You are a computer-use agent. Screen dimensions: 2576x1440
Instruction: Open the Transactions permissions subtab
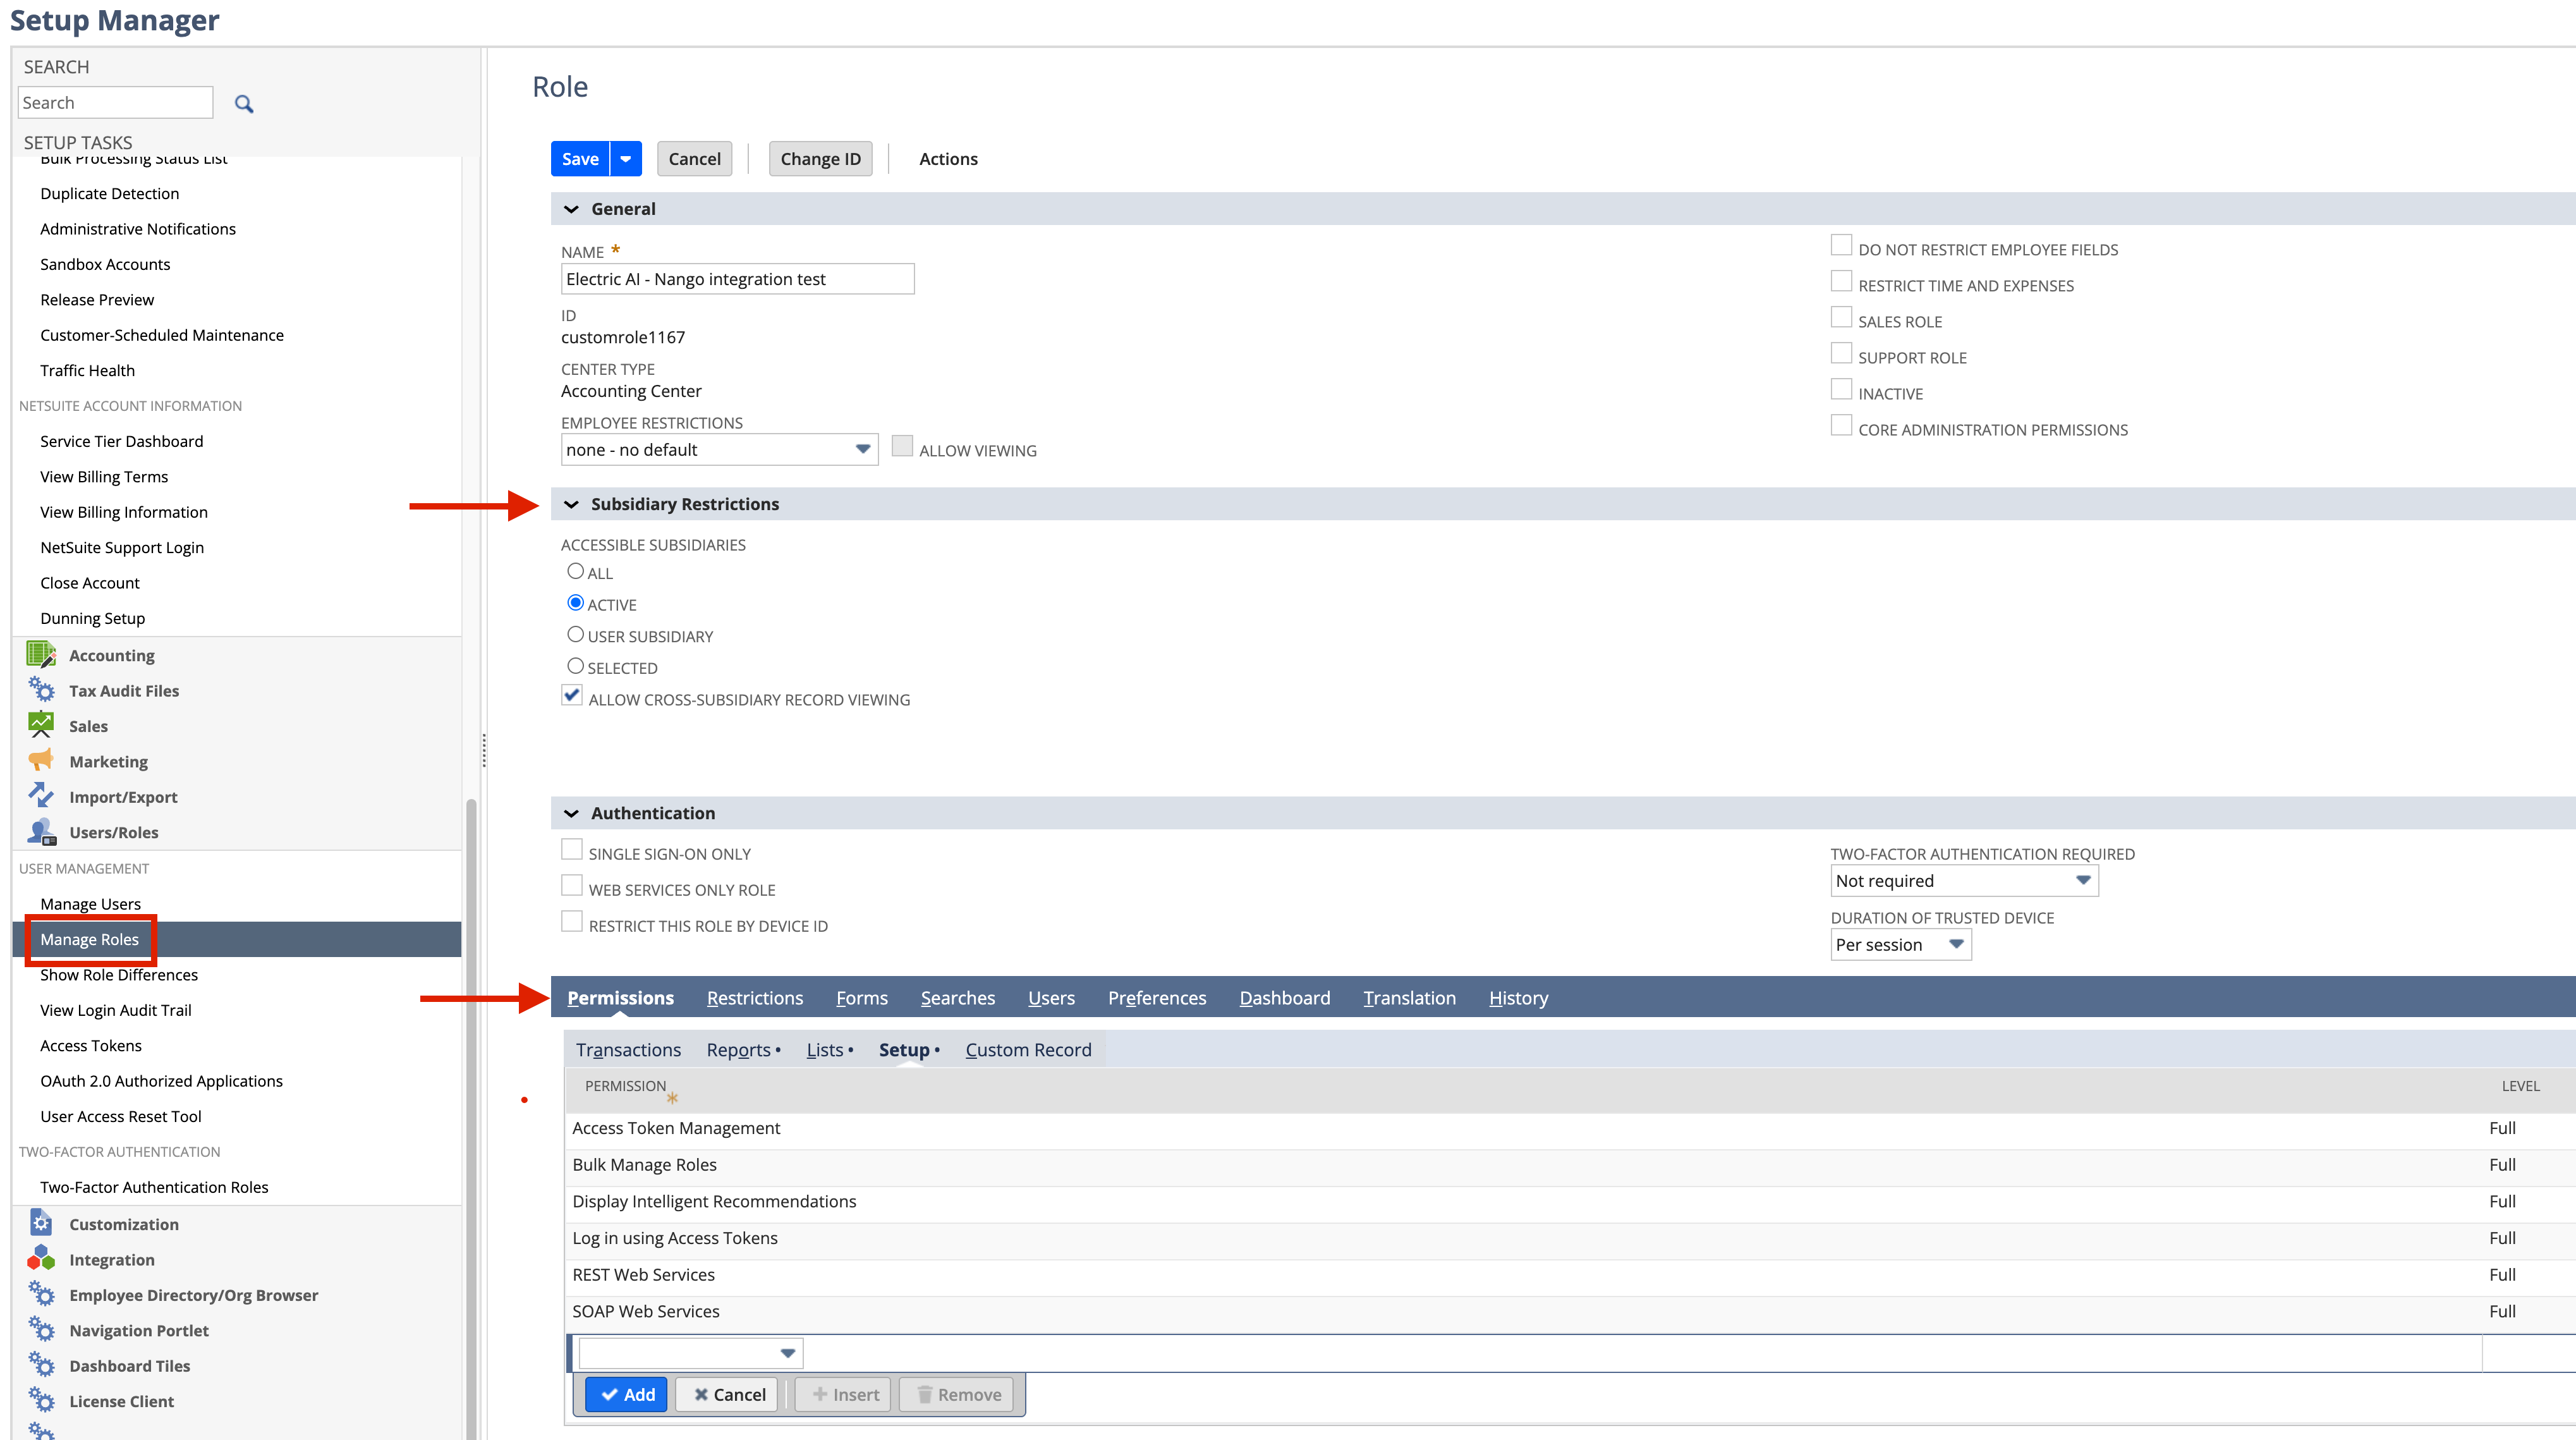coord(628,1050)
